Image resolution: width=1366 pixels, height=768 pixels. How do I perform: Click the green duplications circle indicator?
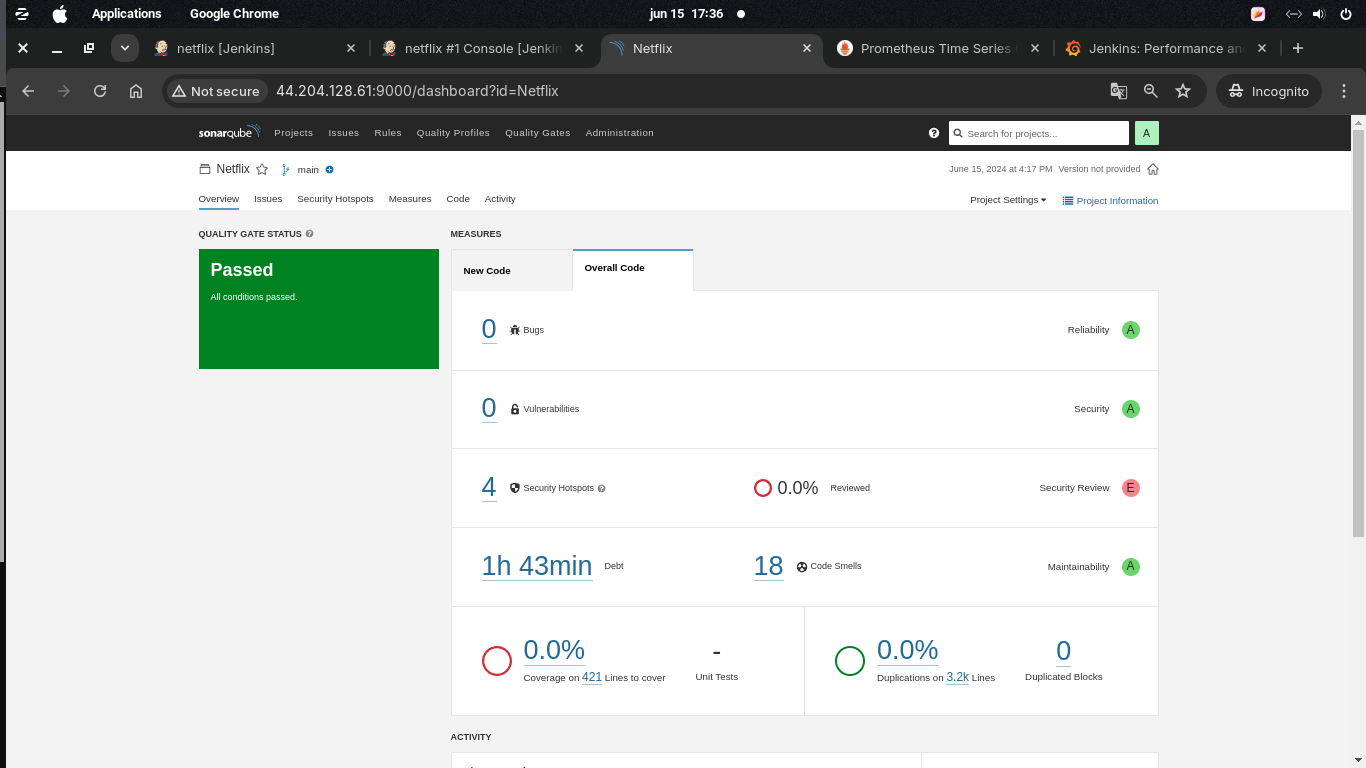coord(850,661)
